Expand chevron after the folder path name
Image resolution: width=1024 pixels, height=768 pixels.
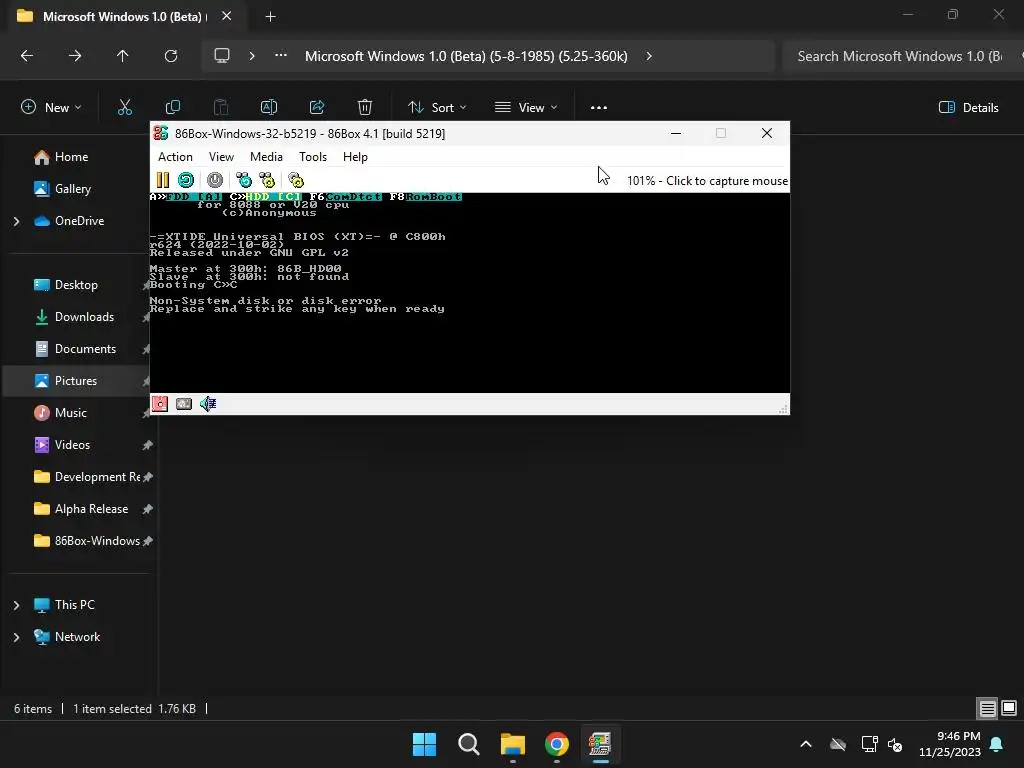(x=648, y=56)
